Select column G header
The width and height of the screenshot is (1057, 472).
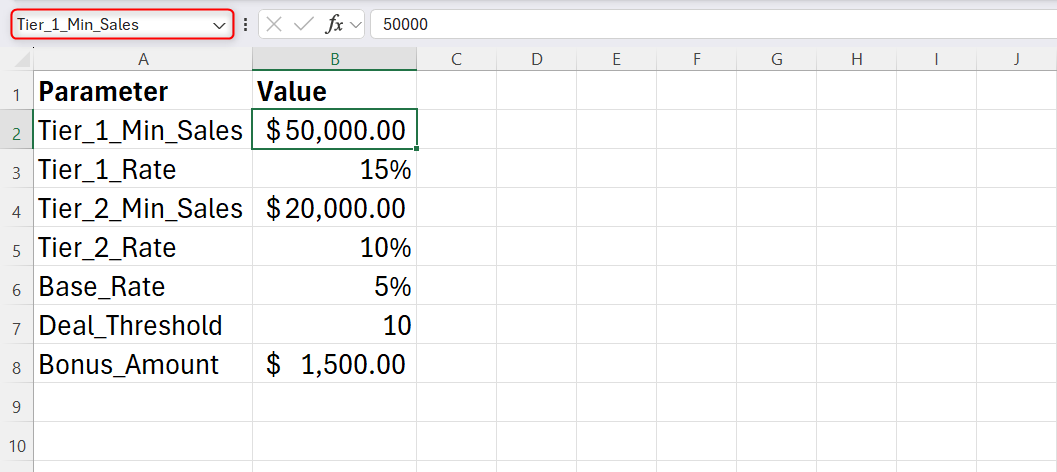click(777, 59)
